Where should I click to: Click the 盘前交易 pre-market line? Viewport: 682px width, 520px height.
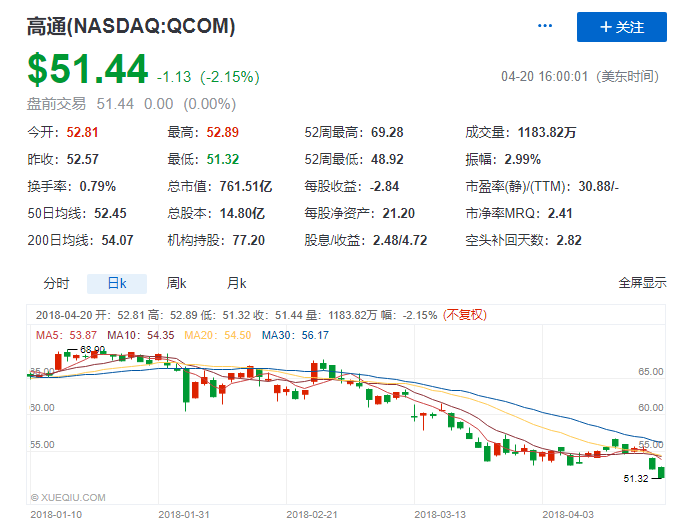131,104
